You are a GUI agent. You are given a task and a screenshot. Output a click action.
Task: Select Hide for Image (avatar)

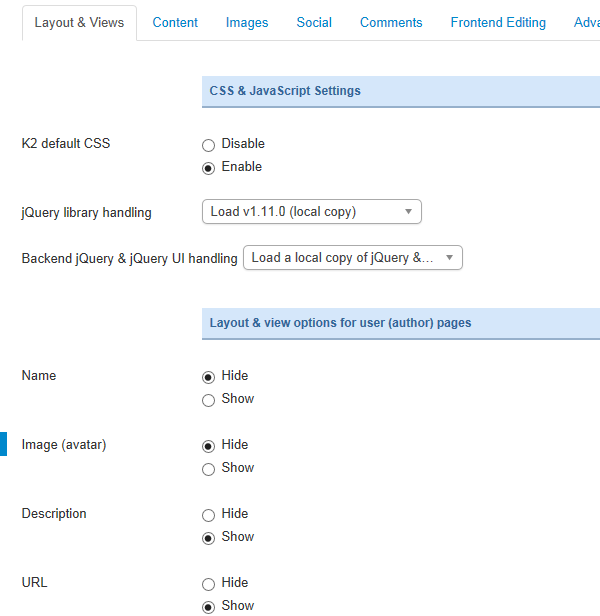208,446
